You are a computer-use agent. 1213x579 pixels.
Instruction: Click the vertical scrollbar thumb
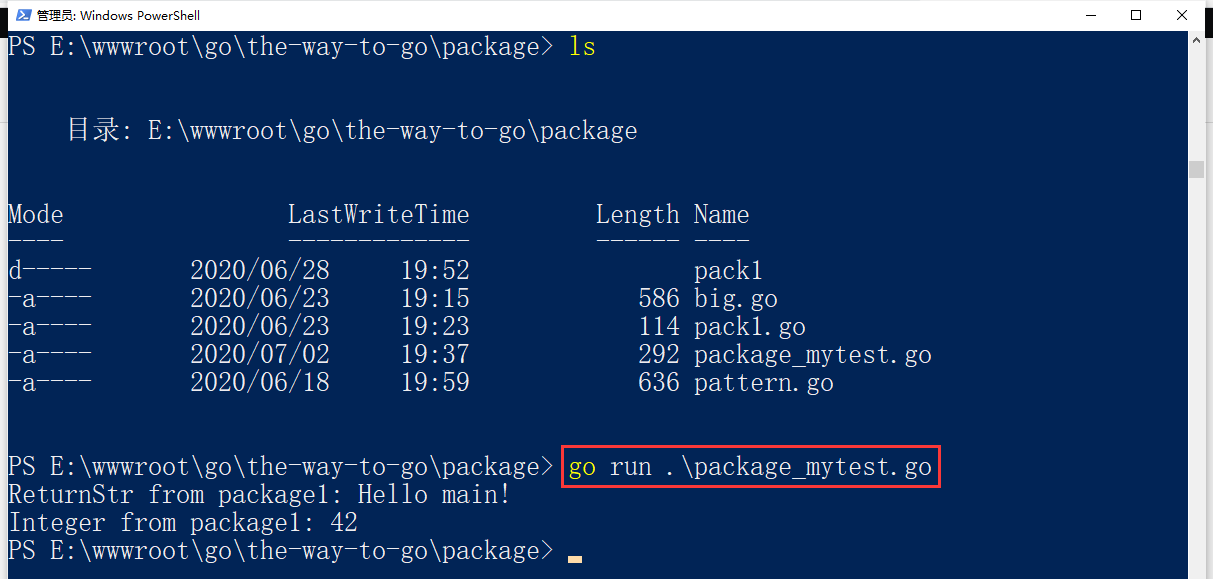click(x=1196, y=169)
